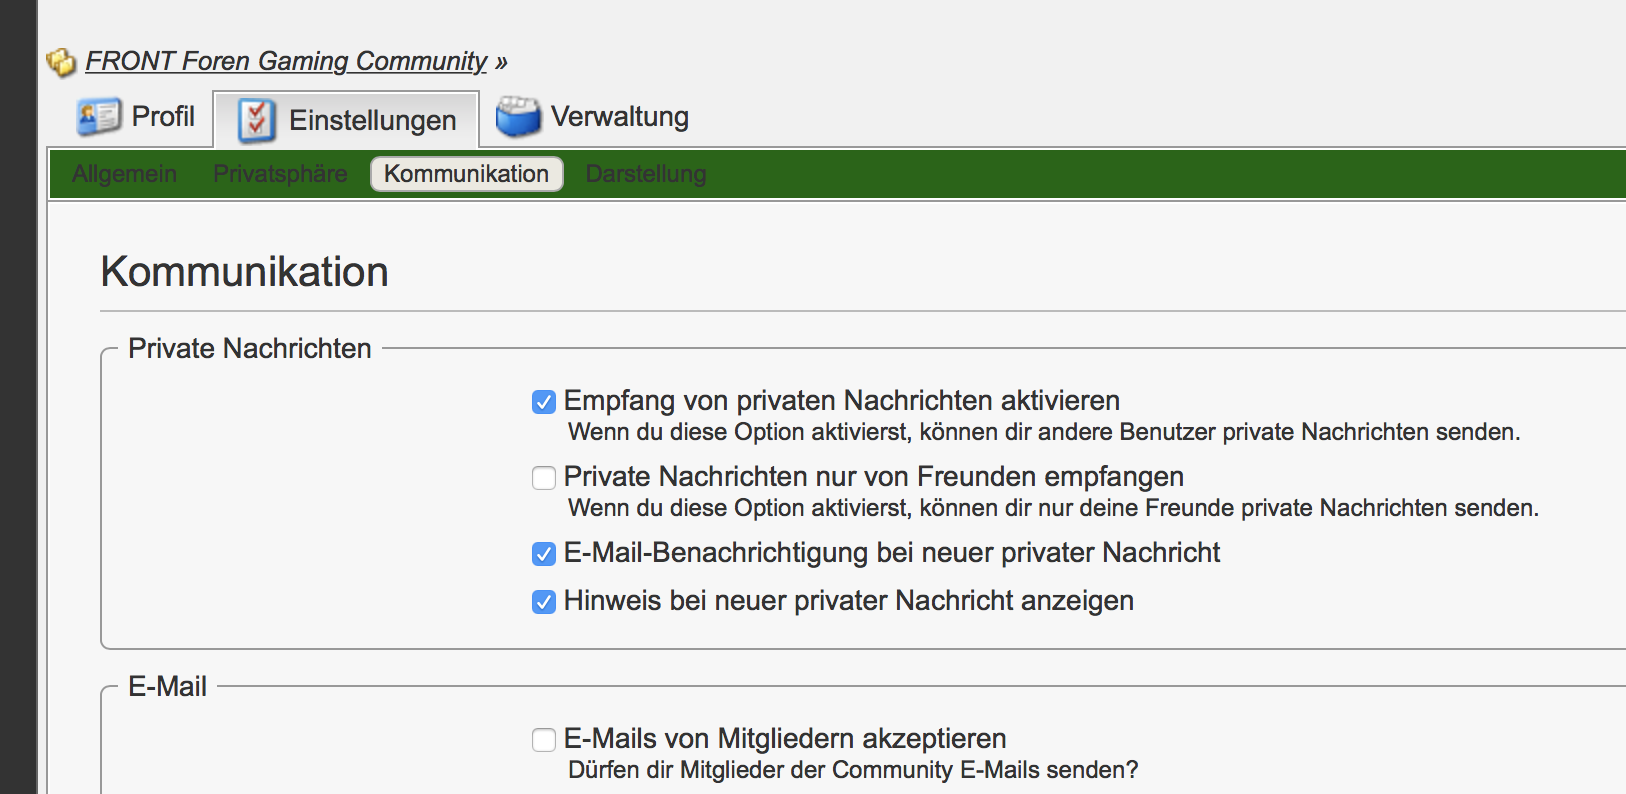1626x794 pixels.
Task: Open the Privatsphäre settings section
Action: click(x=280, y=174)
